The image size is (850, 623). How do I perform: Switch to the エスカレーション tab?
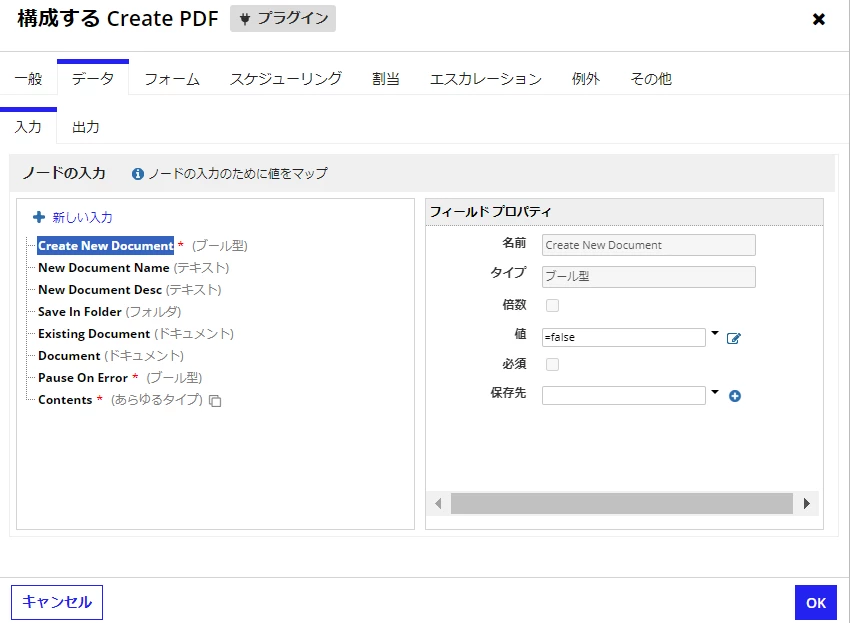(486, 79)
